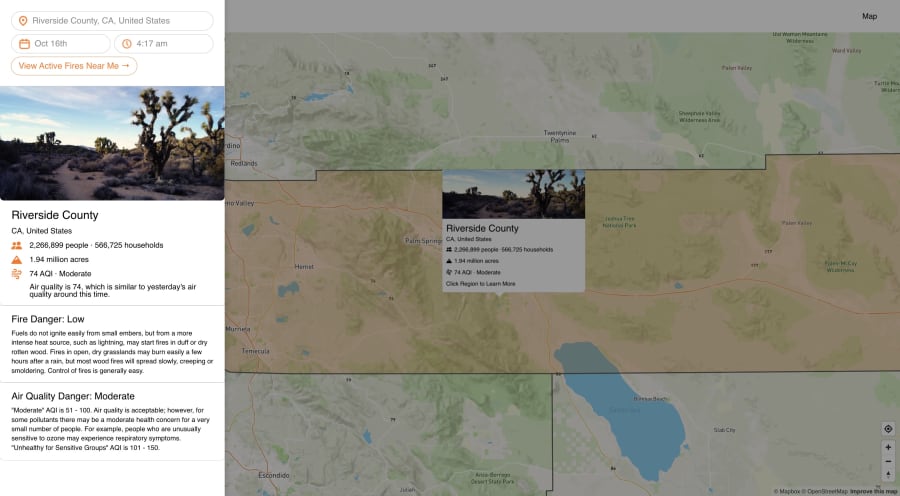Click the Improve this map link
The width and height of the screenshot is (900, 496).
pyautogui.click(x=875, y=491)
